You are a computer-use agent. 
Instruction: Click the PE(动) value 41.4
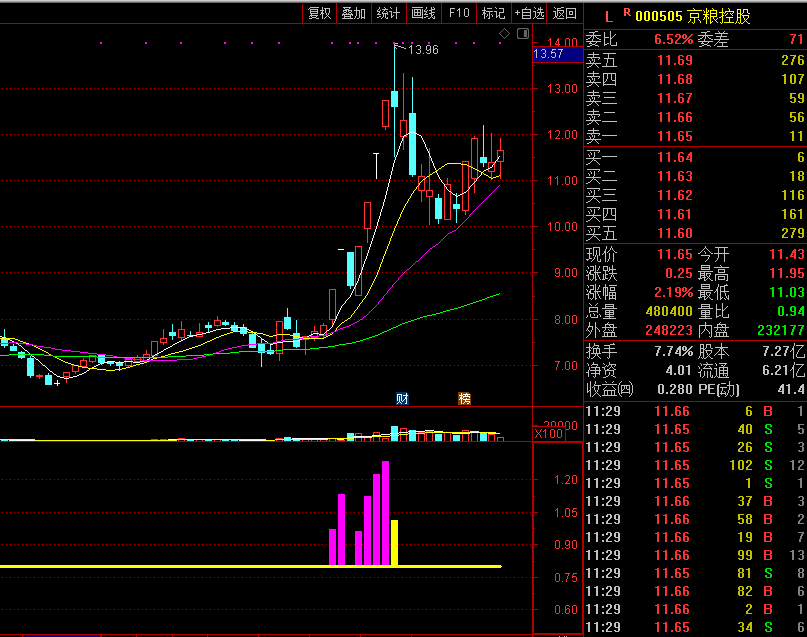point(791,390)
